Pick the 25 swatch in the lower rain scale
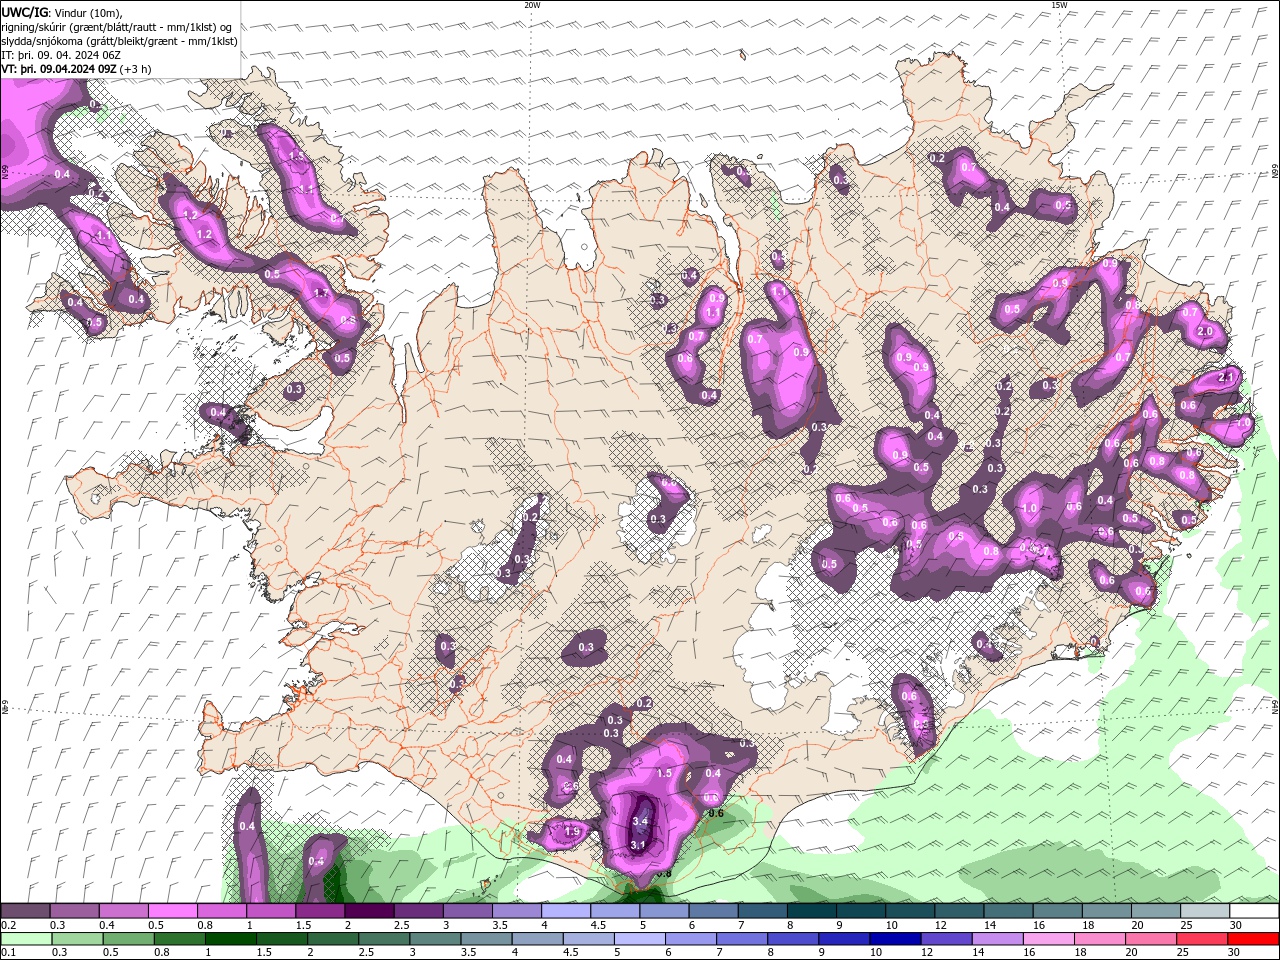Image resolution: width=1280 pixels, height=960 pixels. tap(1203, 939)
